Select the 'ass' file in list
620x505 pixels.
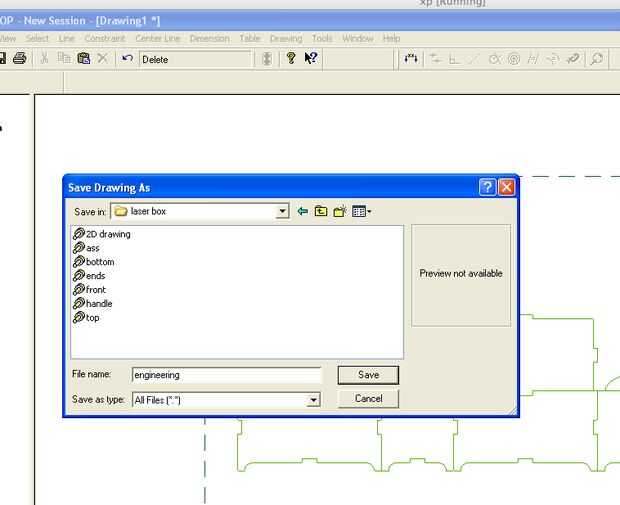[86, 248]
